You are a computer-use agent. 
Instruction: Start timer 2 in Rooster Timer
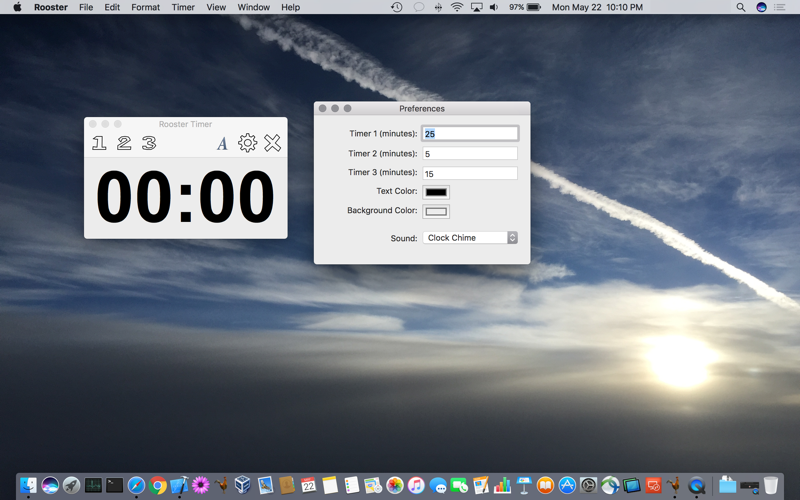pos(124,143)
